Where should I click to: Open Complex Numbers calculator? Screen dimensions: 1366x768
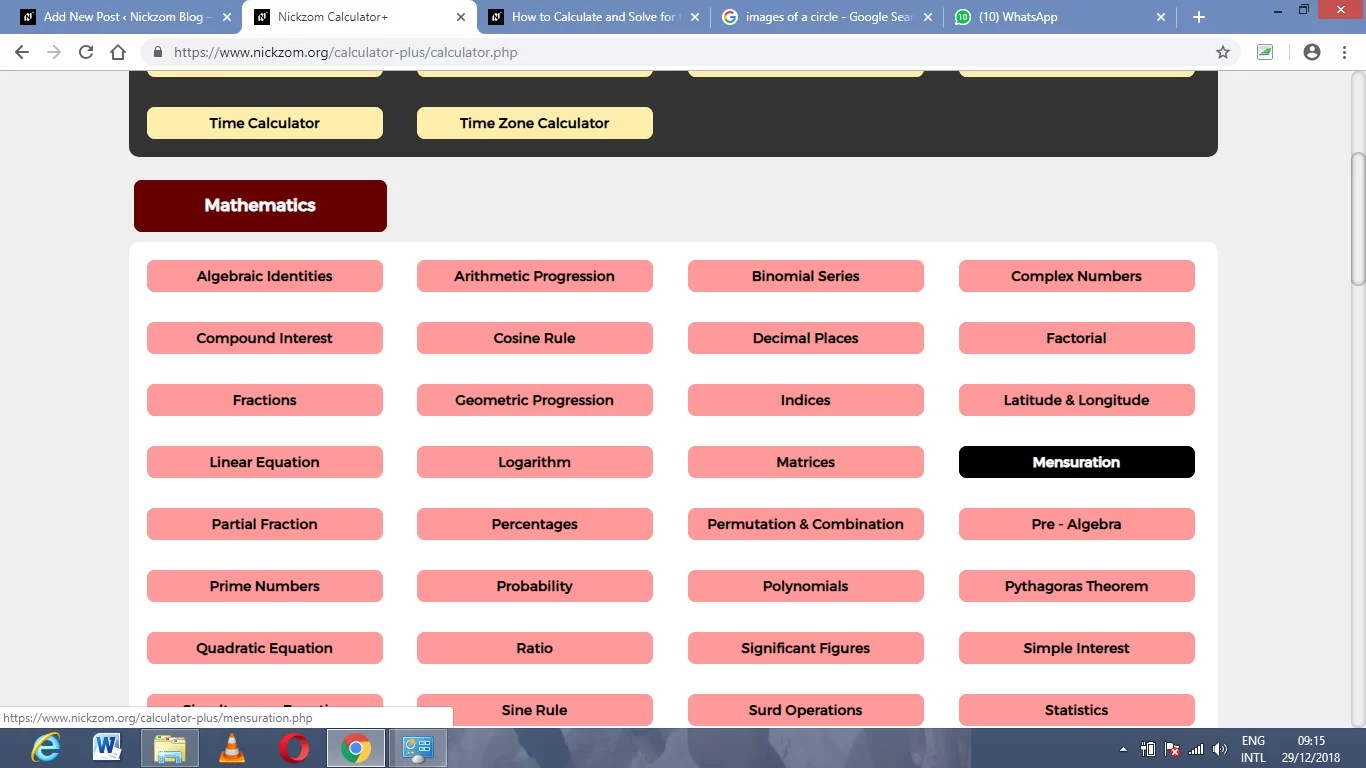(1076, 276)
